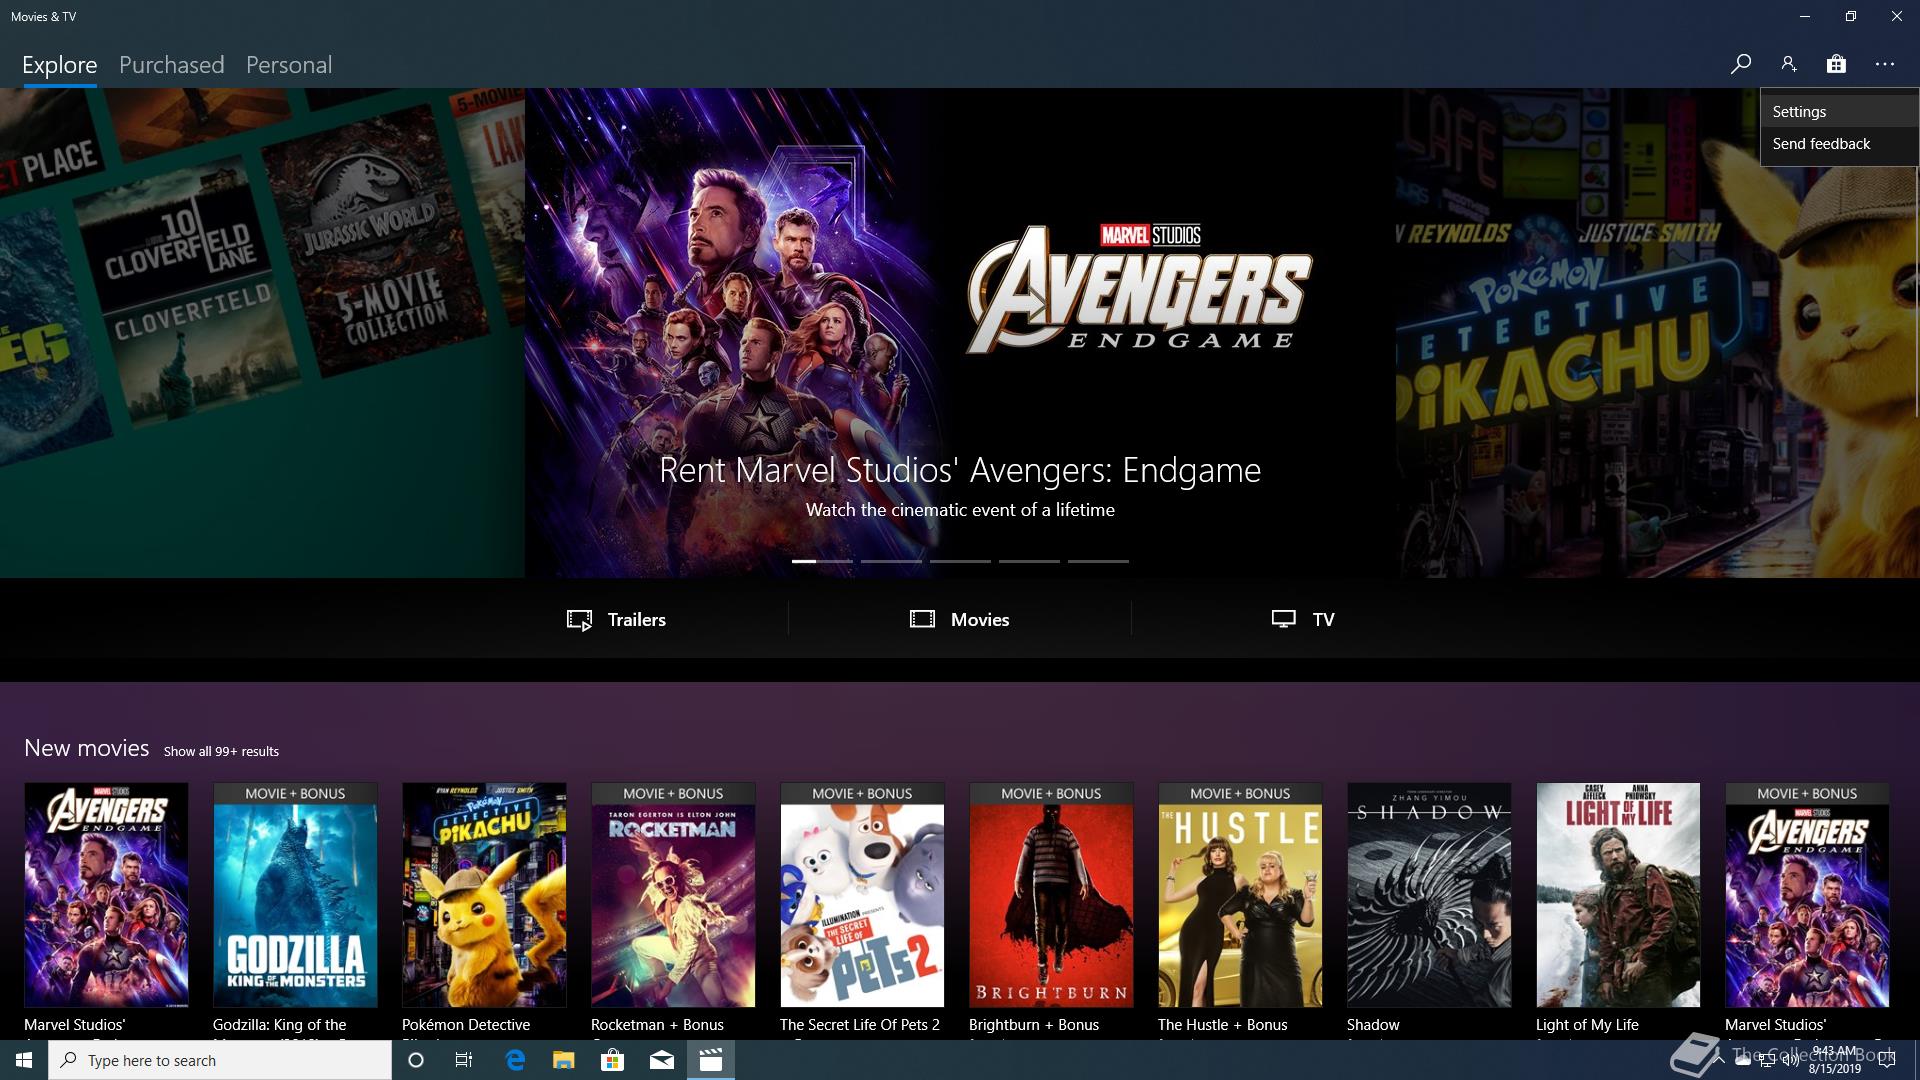1920x1080 pixels.
Task: Toggle the three-dots more options menu
Action: [1885, 64]
